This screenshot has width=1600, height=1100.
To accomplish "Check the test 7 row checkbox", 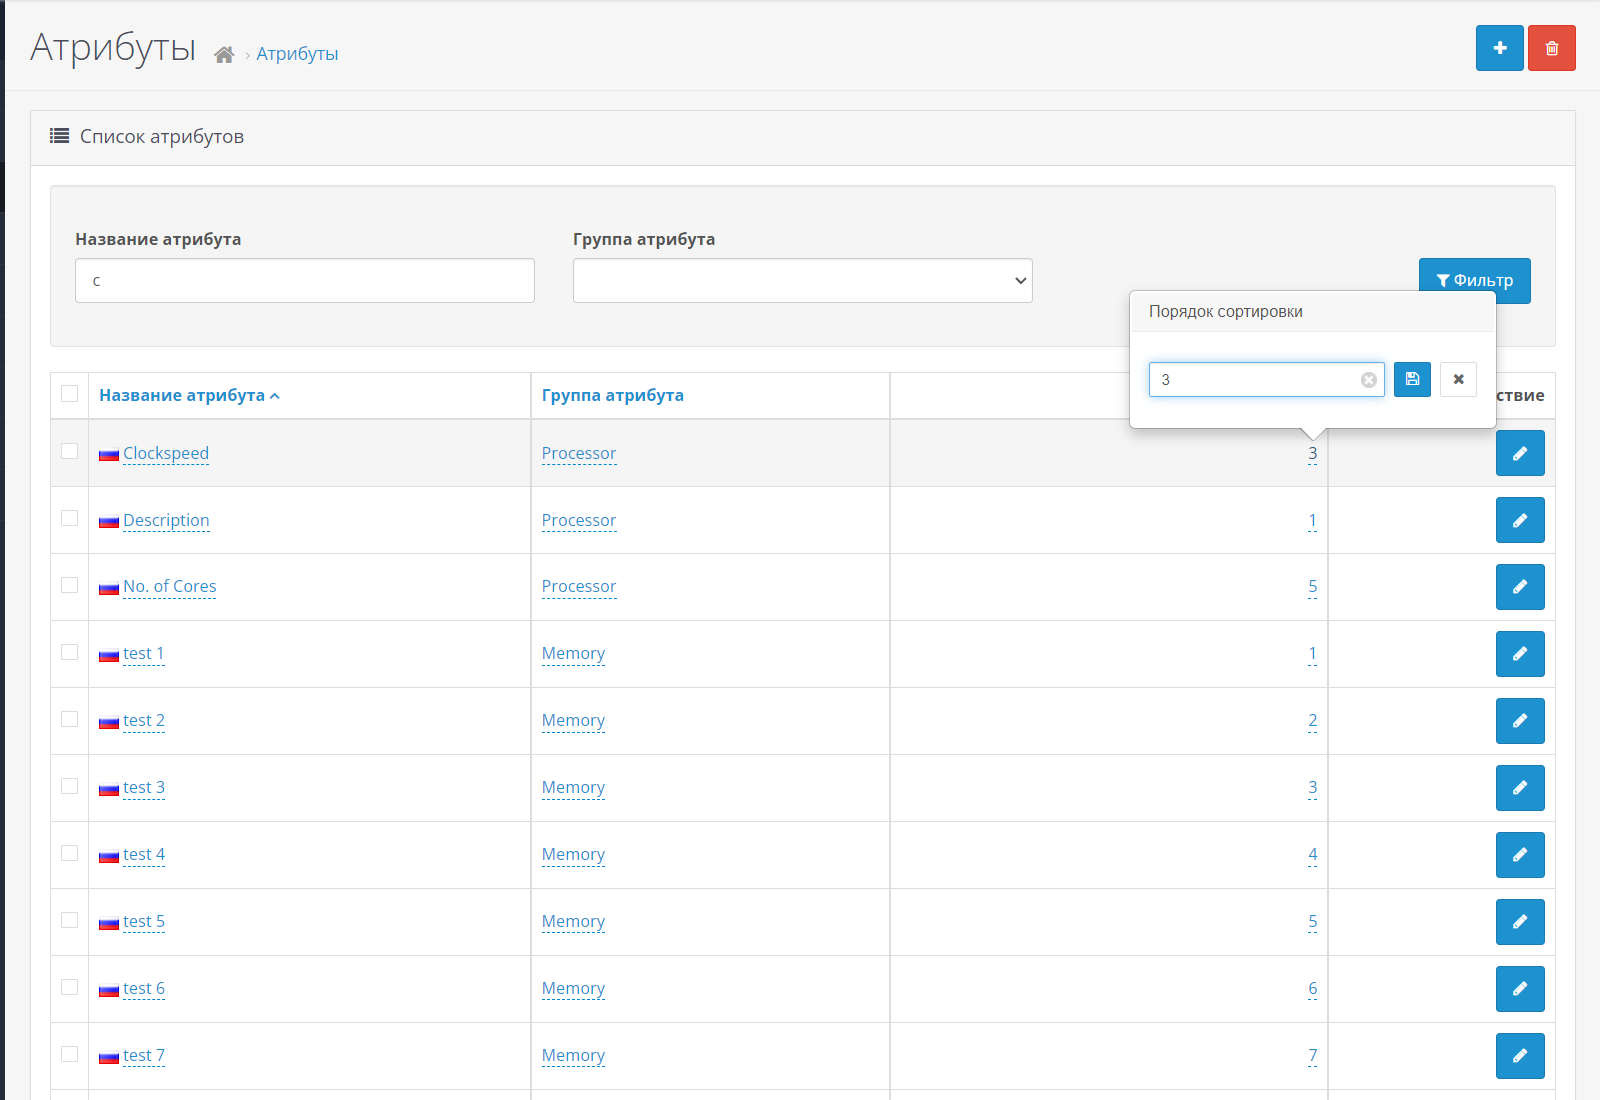I will 69,1054.
